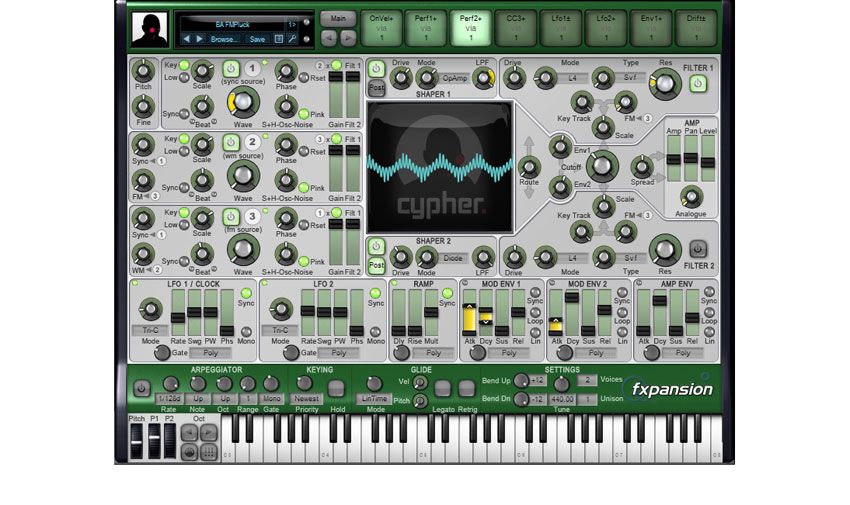Image resolution: width=850 pixels, height=505 pixels.
Task: Click the Pitch bend wheel
Action: point(136,441)
